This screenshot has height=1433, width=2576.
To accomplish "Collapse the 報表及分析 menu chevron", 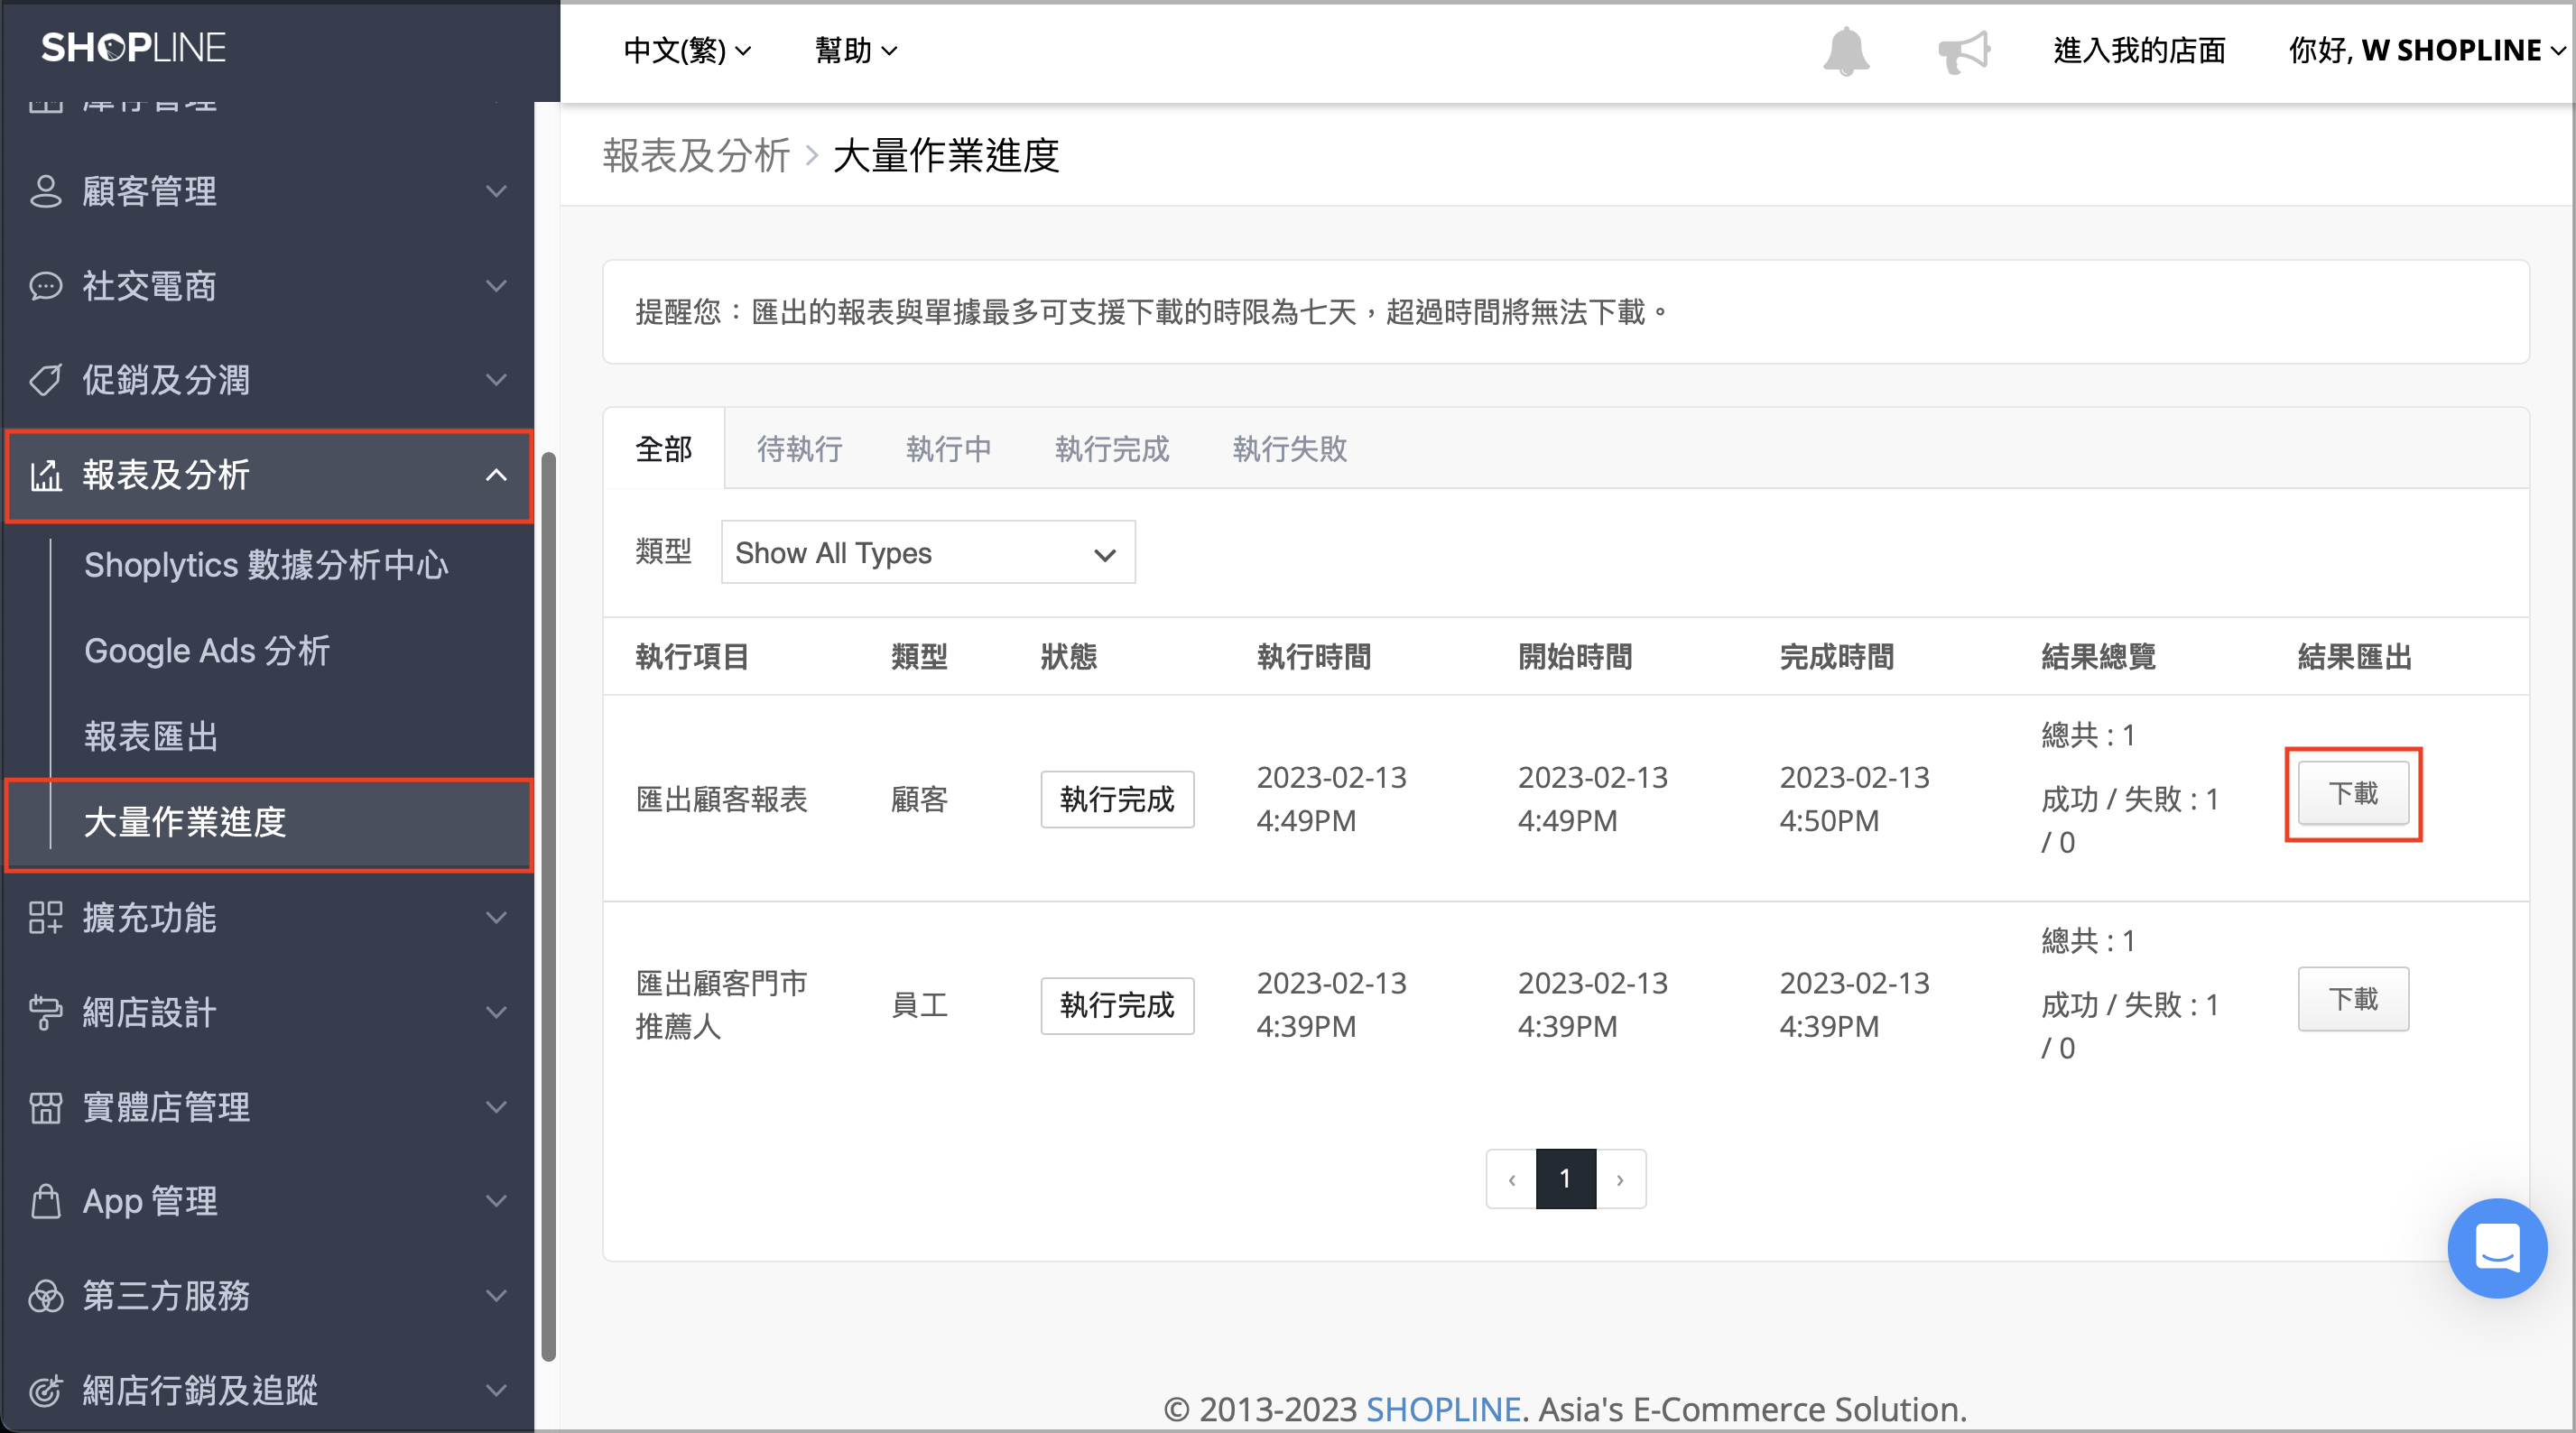I will tap(496, 475).
